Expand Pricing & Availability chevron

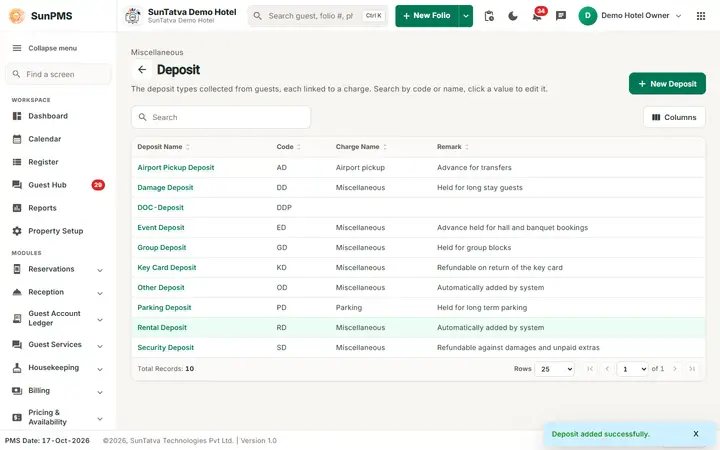tap(100, 419)
